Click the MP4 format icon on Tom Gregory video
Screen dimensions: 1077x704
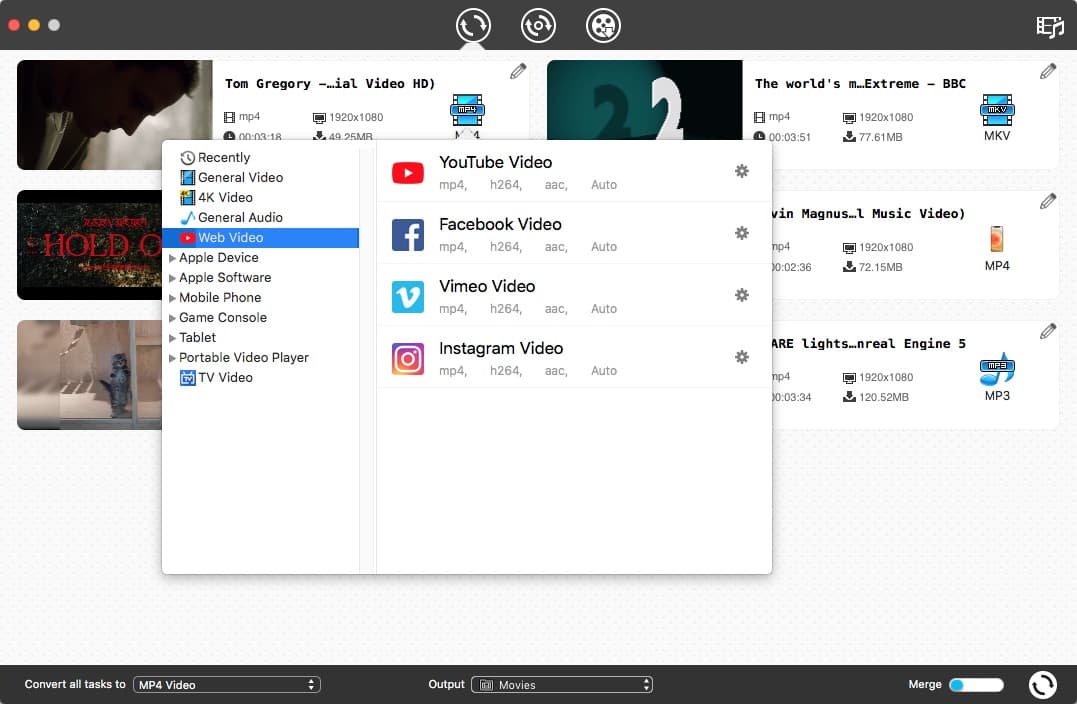(467, 110)
